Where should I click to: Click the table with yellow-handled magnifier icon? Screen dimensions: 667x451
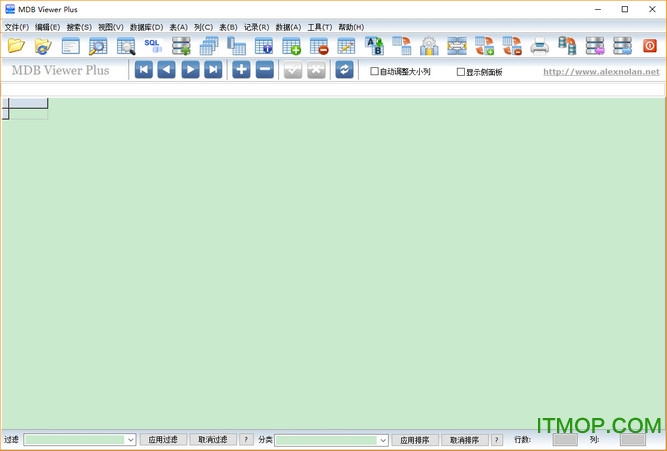(98, 46)
